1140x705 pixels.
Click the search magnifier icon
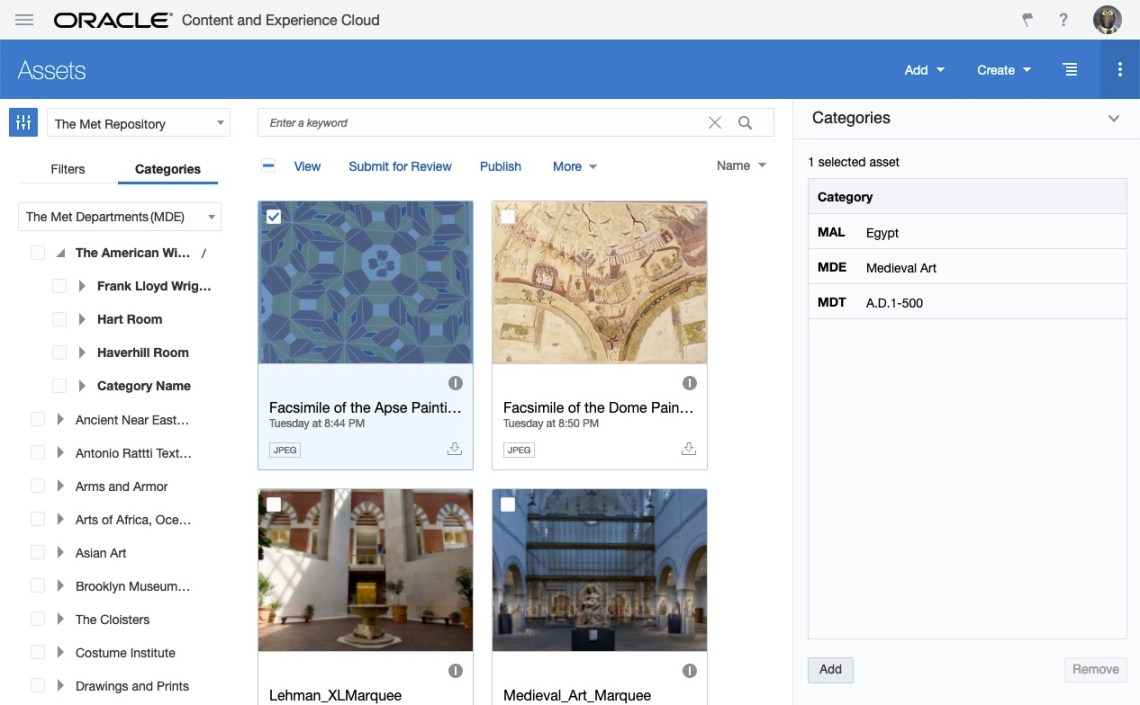(x=745, y=123)
